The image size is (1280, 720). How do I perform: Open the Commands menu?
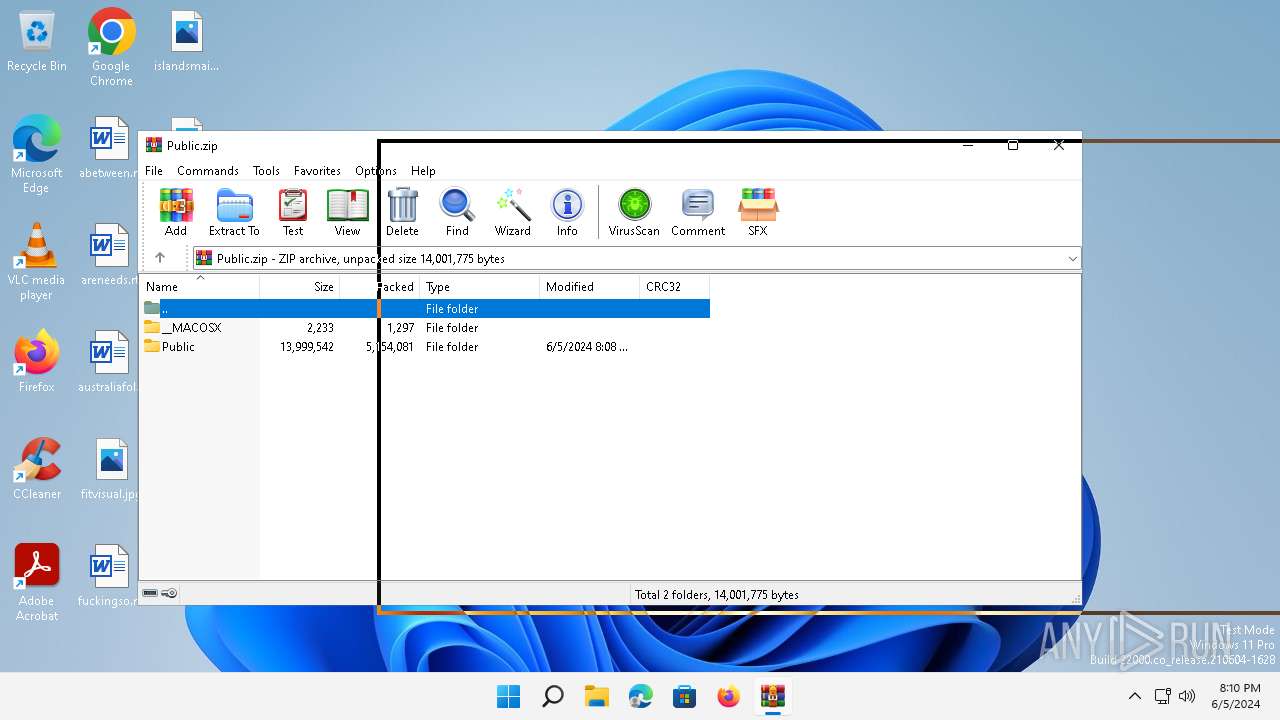(x=208, y=171)
